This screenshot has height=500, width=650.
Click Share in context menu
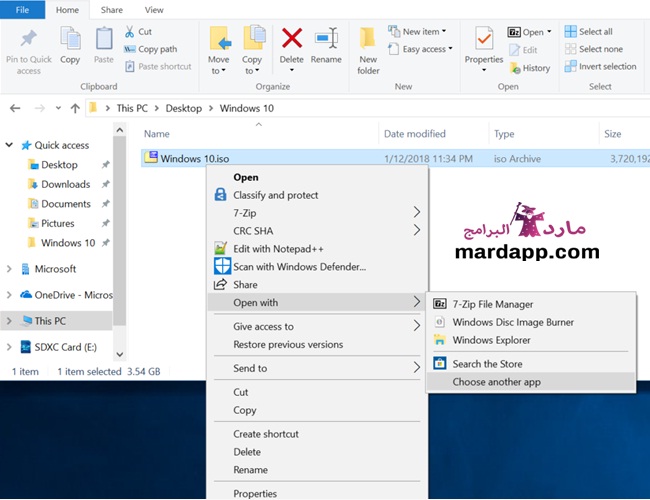tap(245, 284)
